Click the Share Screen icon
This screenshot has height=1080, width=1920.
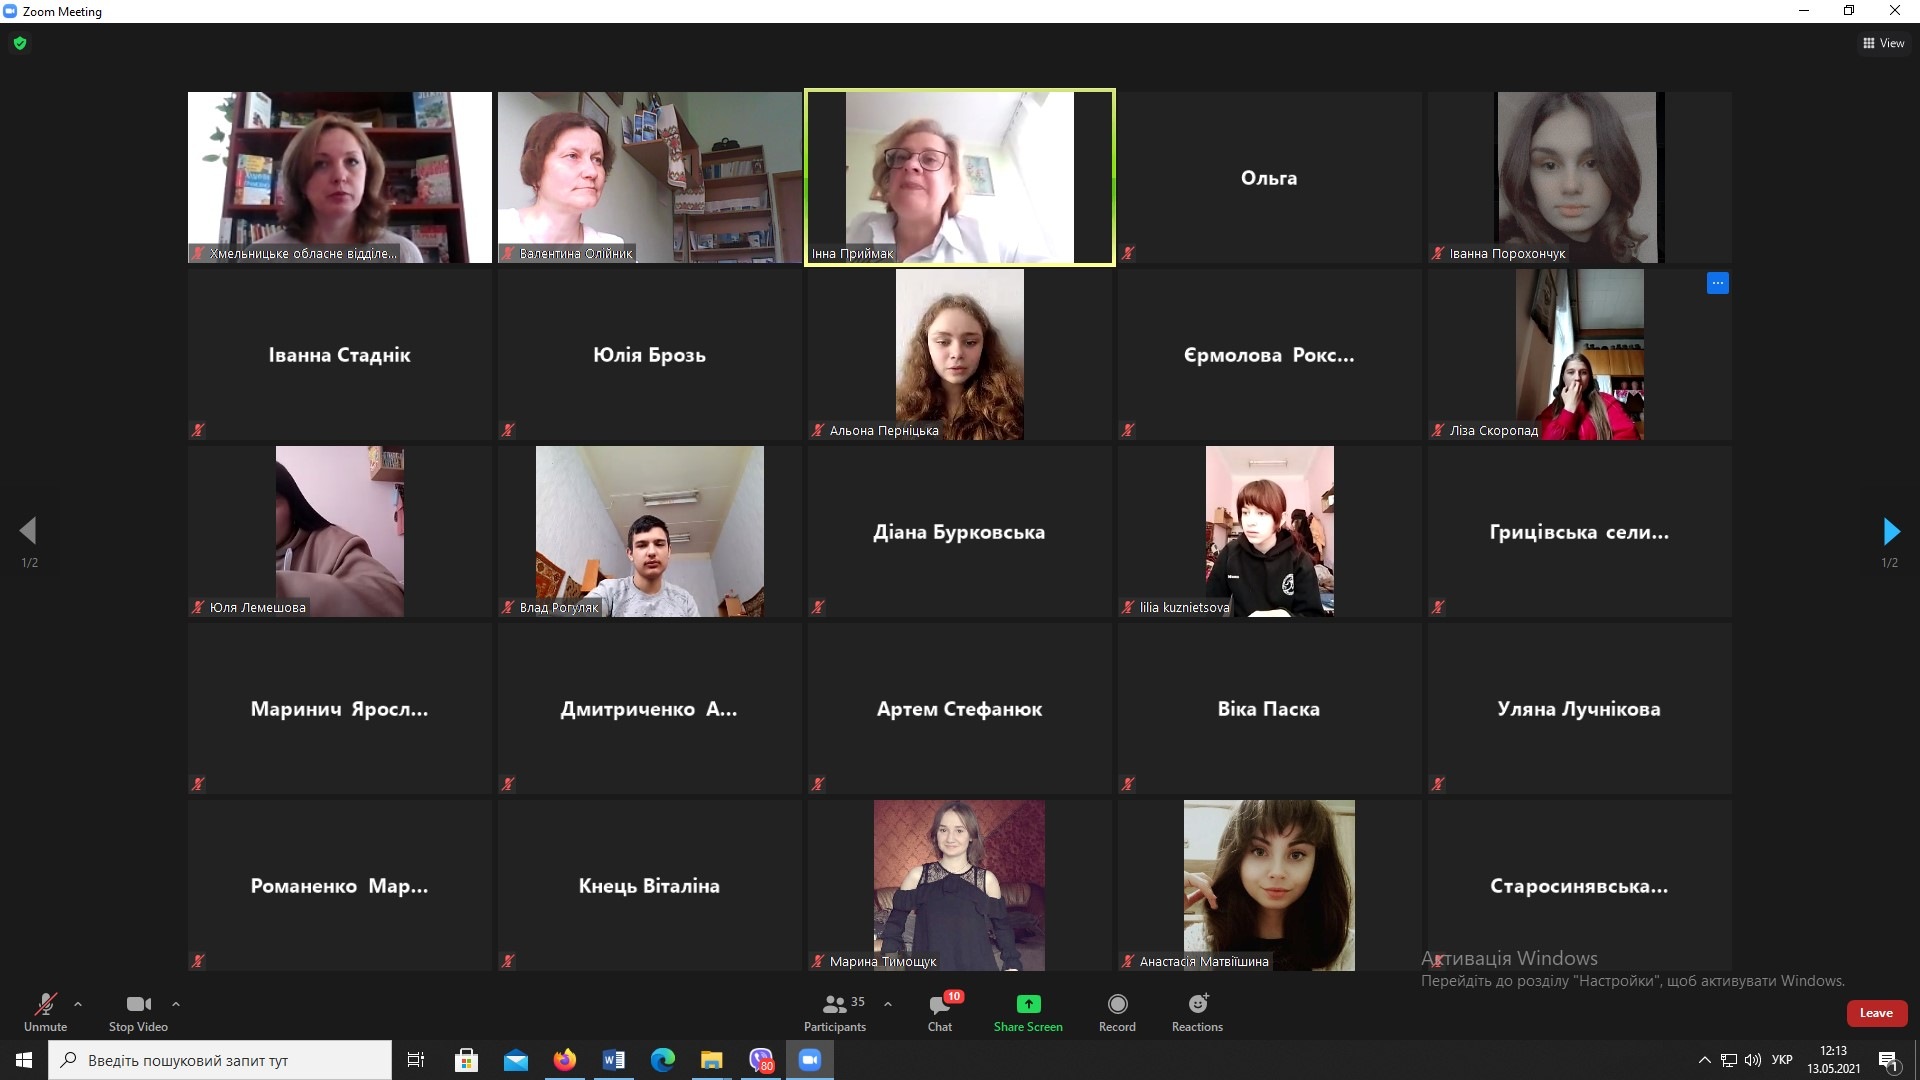[1028, 1004]
